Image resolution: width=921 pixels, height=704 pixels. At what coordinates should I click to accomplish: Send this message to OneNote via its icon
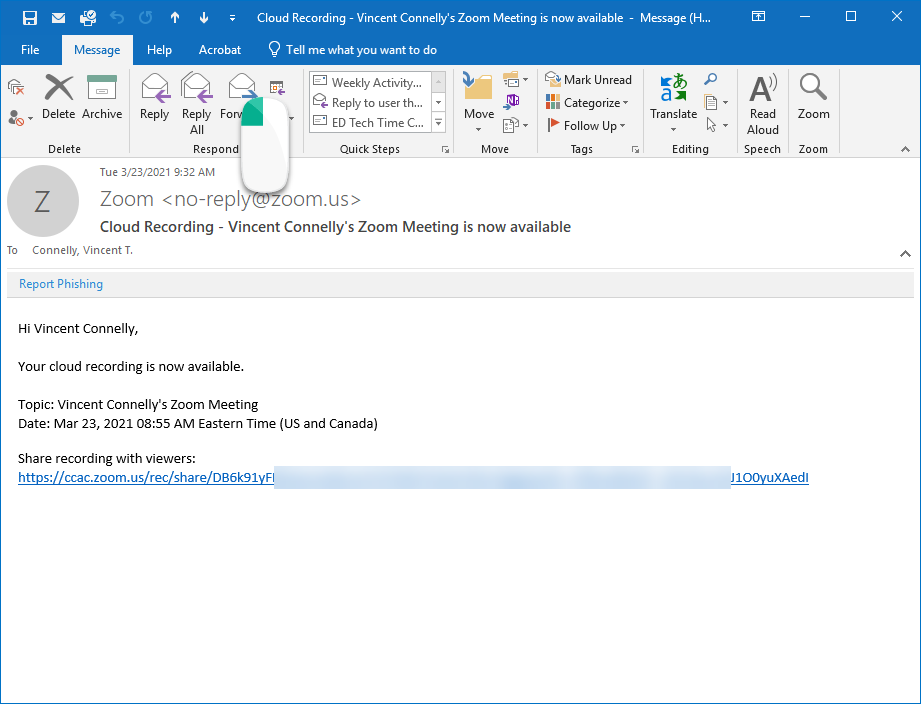coord(512,101)
